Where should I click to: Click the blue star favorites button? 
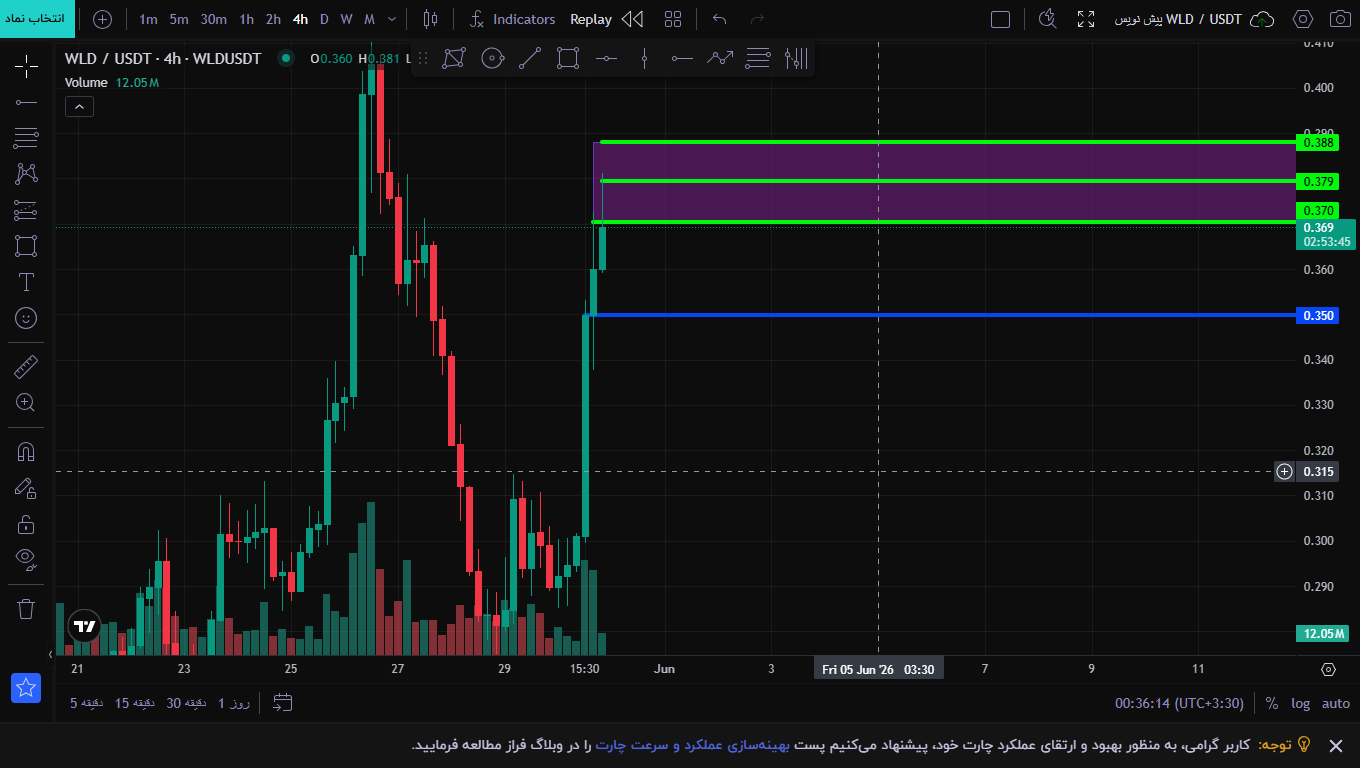[26, 687]
